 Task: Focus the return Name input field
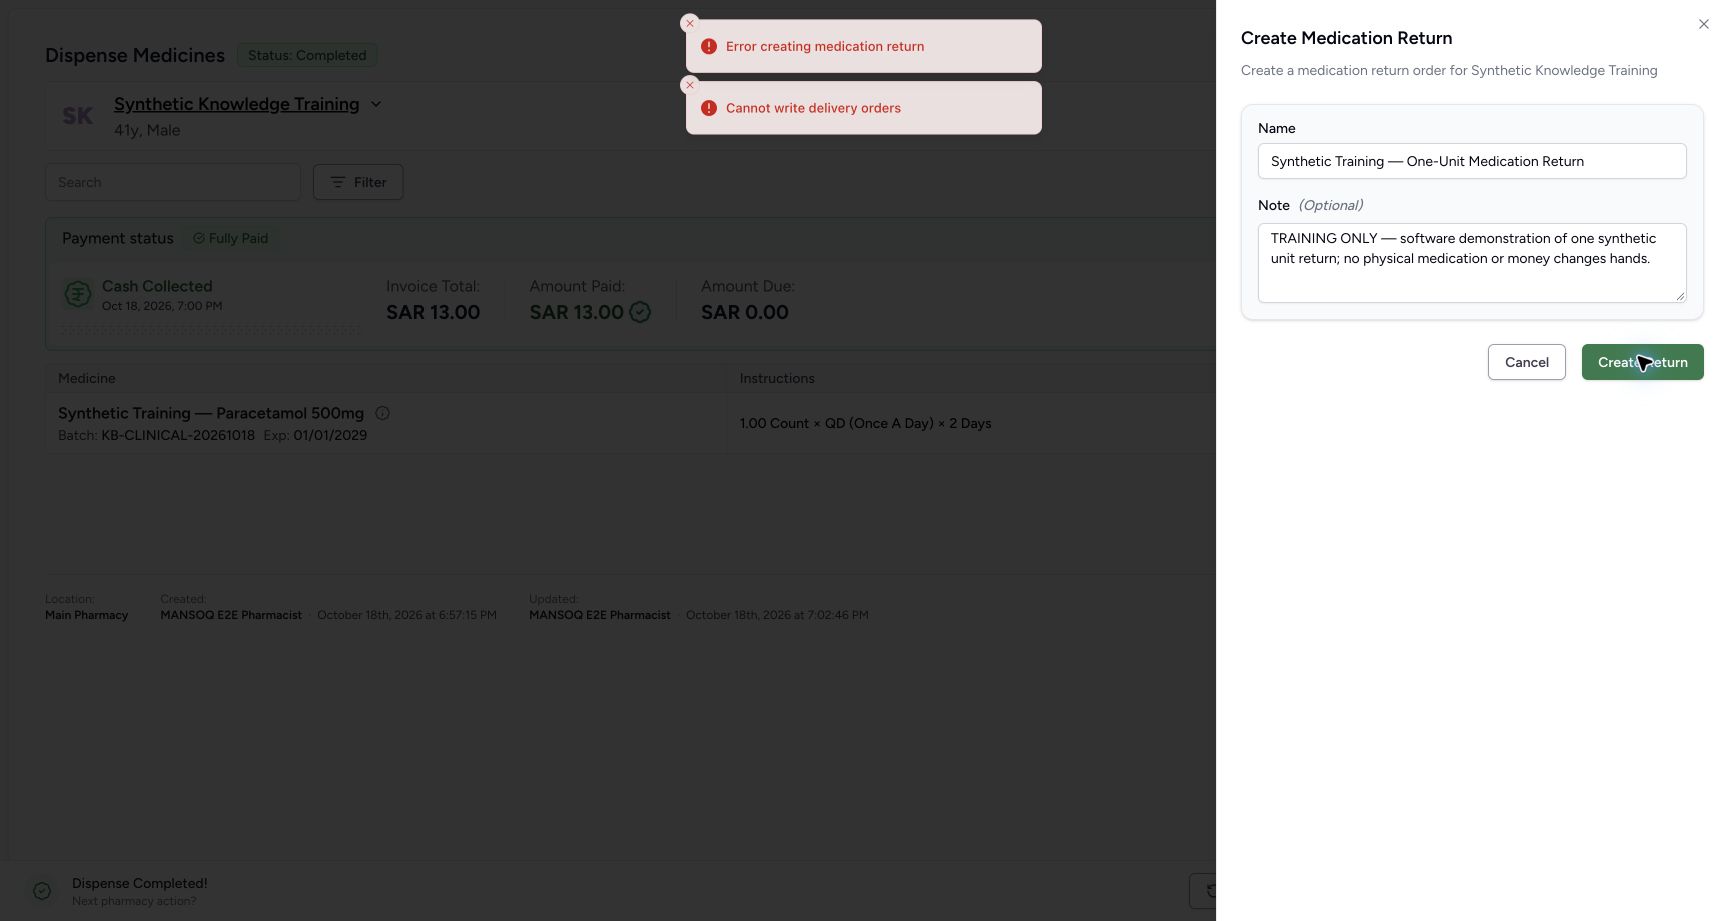(x=1472, y=161)
